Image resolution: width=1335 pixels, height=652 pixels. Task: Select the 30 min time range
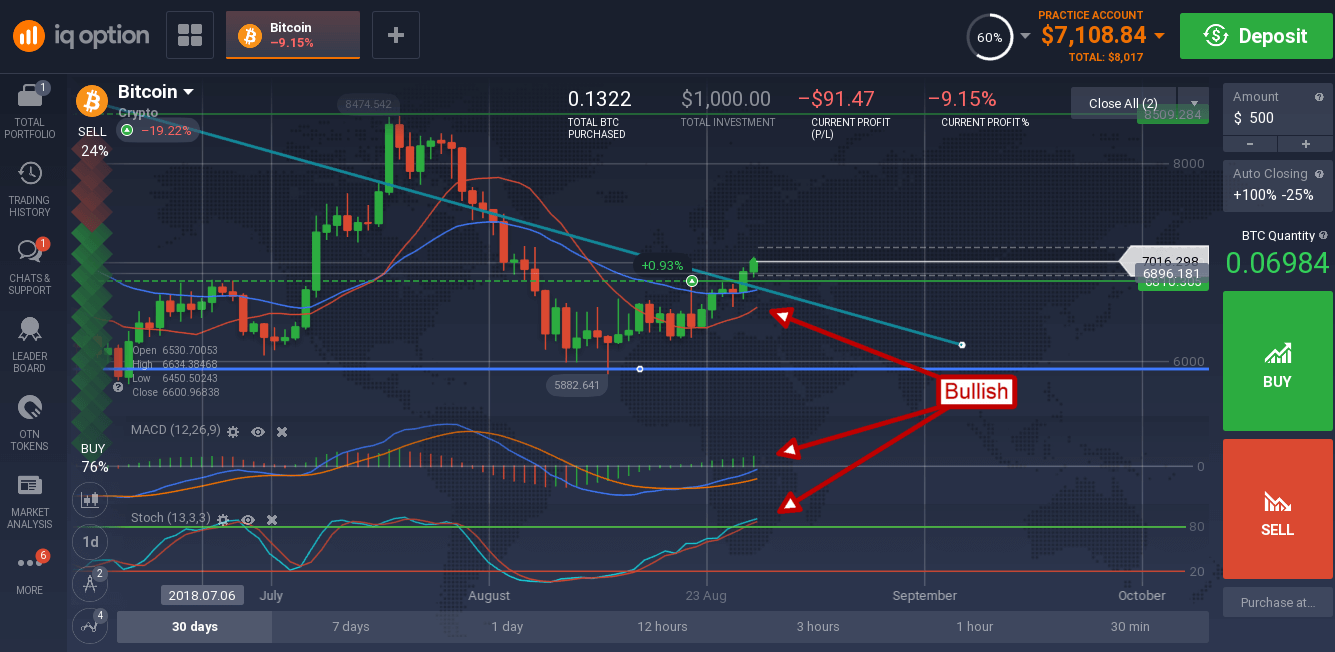pos(1130,627)
